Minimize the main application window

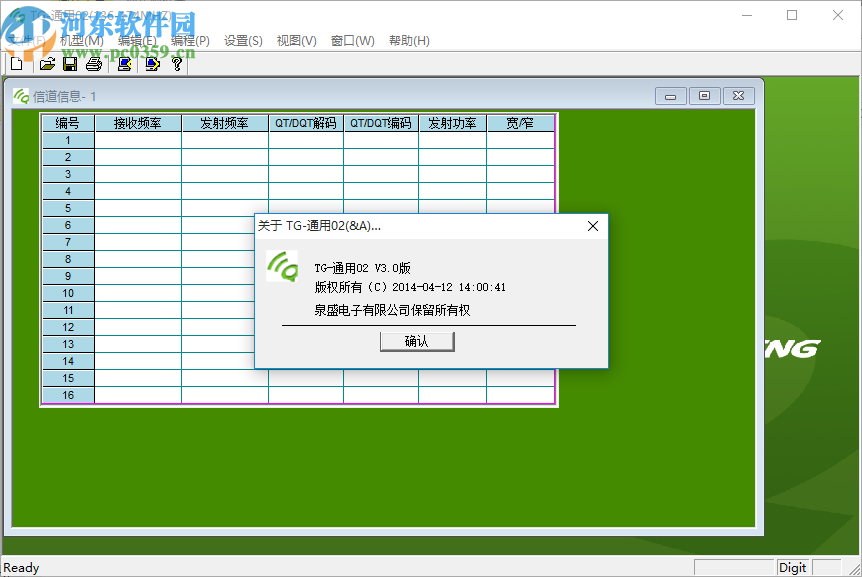(x=747, y=15)
